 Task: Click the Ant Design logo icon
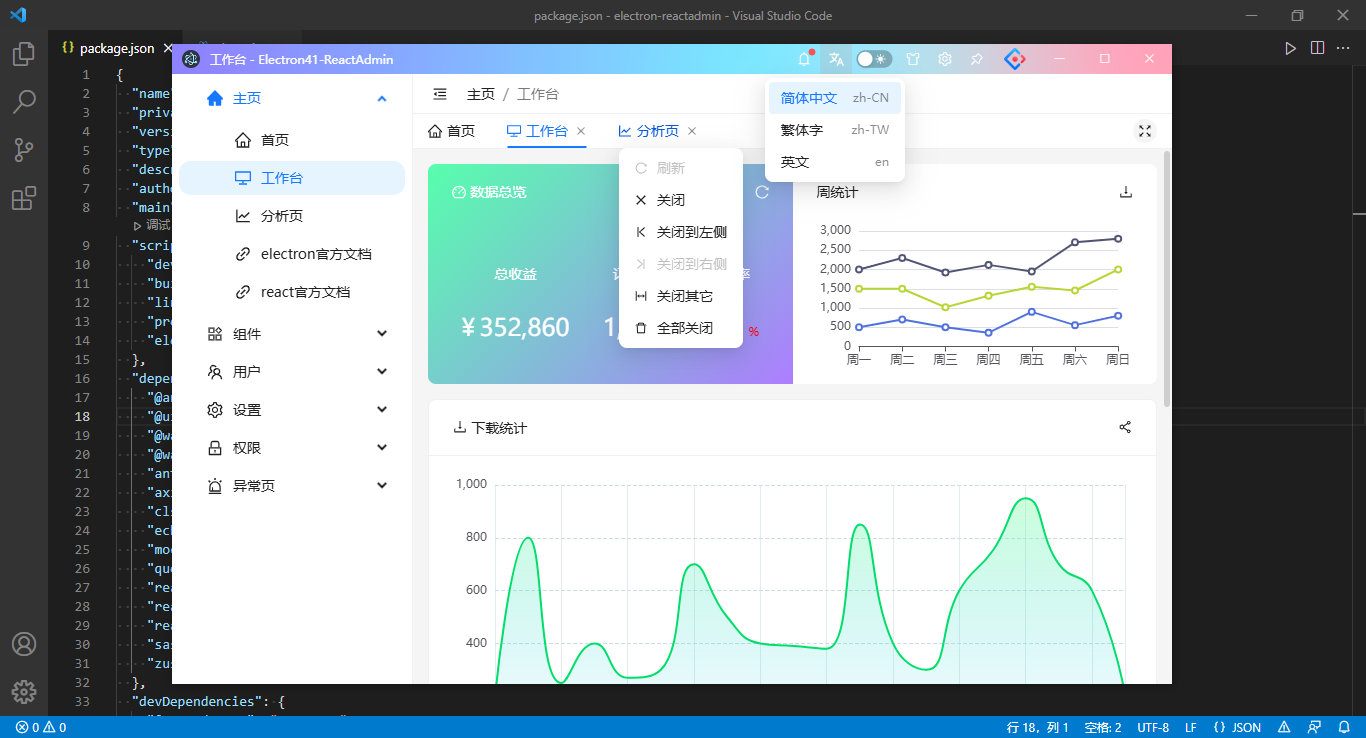[x=1014, y=59]
